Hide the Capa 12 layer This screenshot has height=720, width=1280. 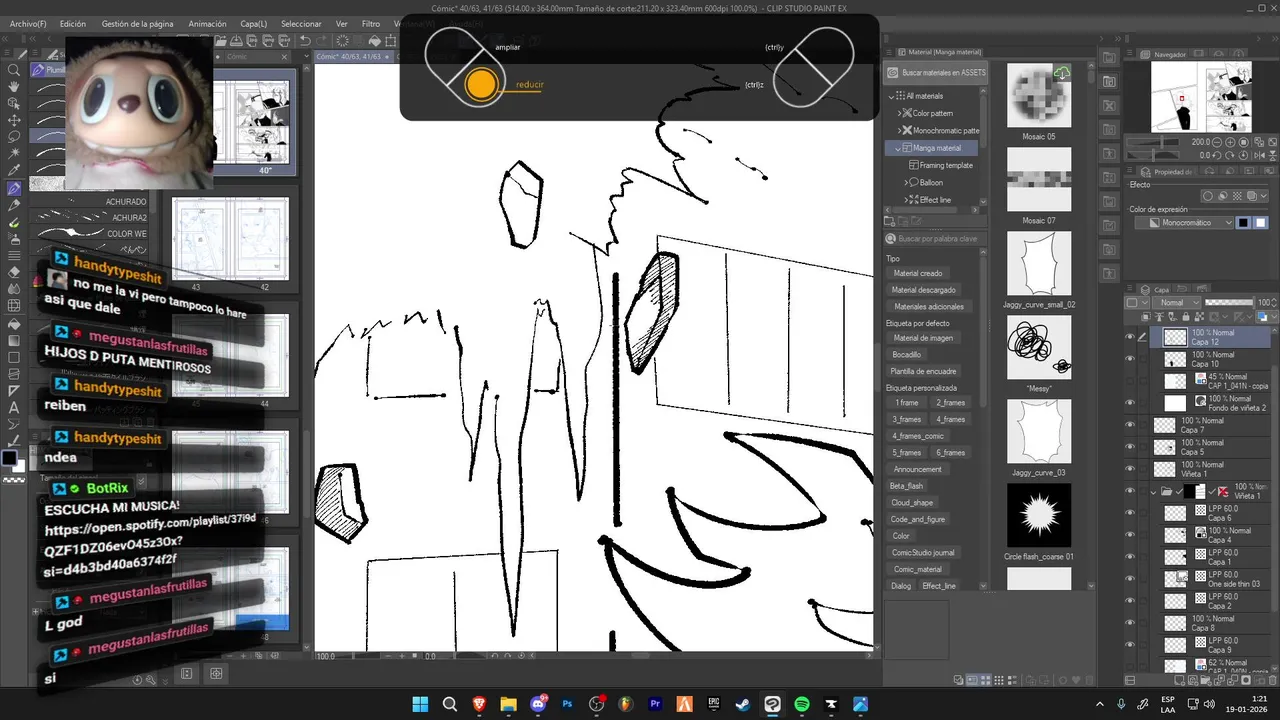tap(1129, 337)
